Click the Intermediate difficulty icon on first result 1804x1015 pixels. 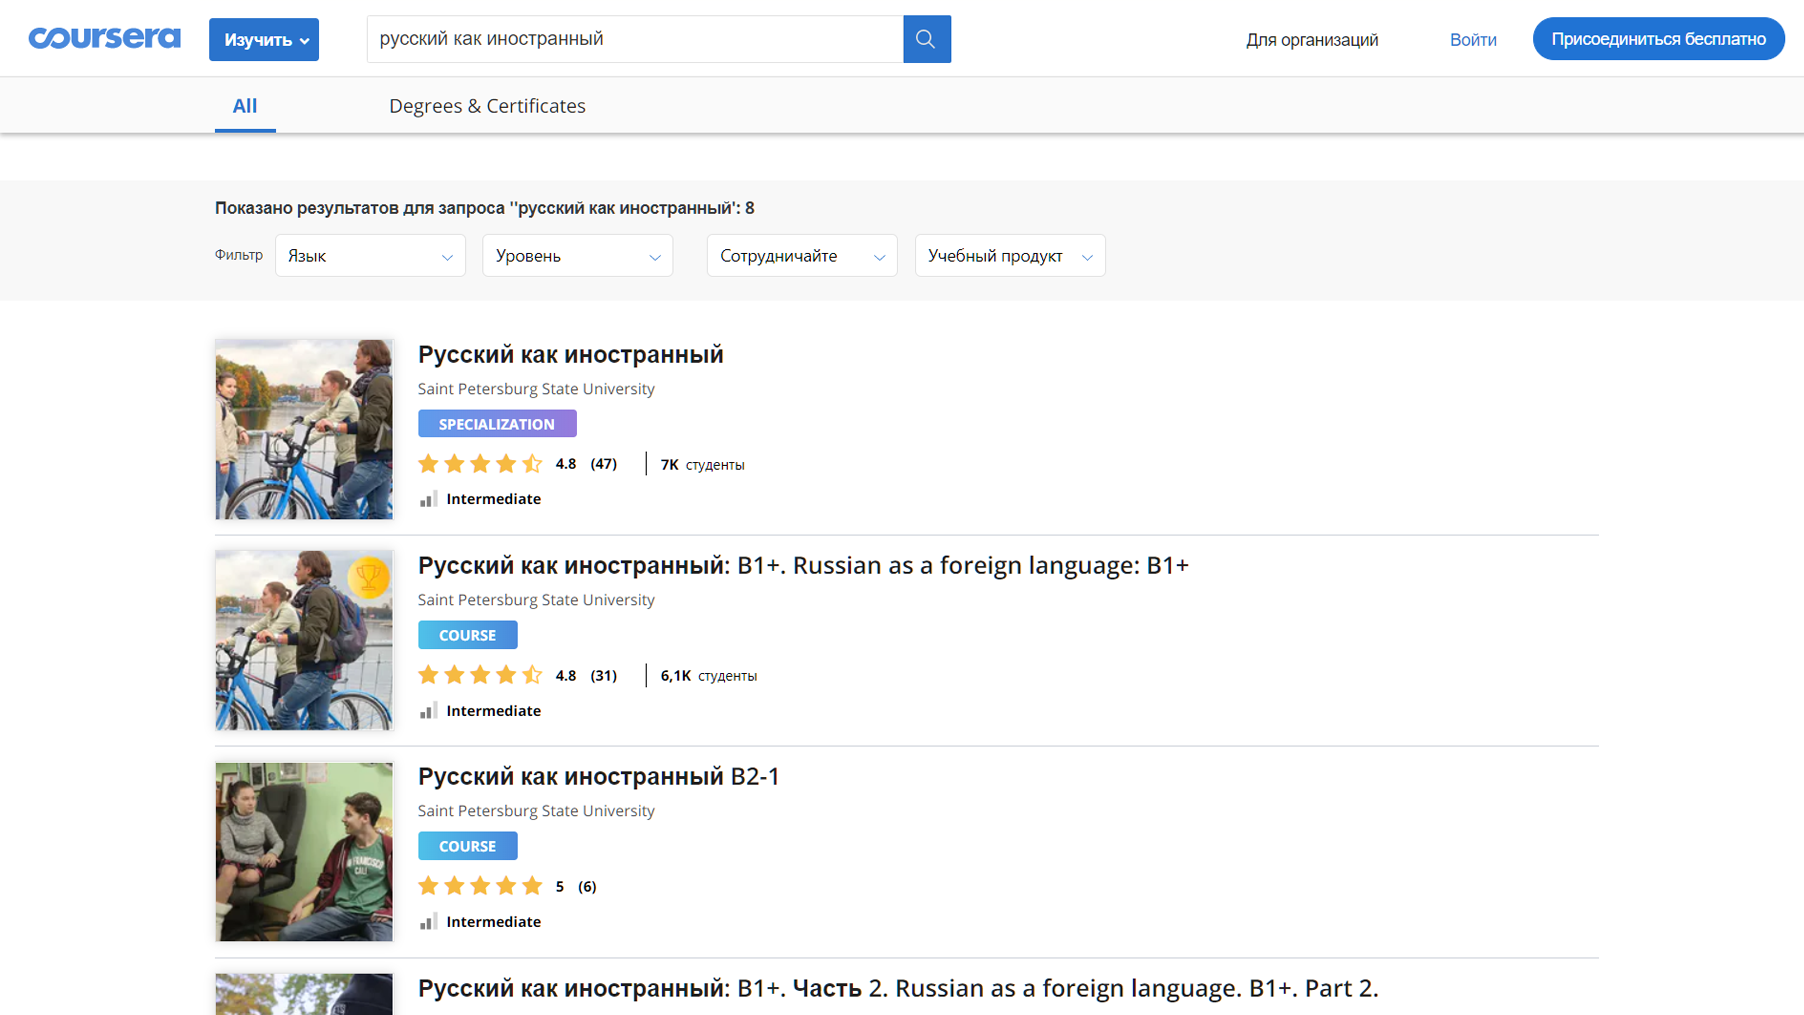(429, 498)
